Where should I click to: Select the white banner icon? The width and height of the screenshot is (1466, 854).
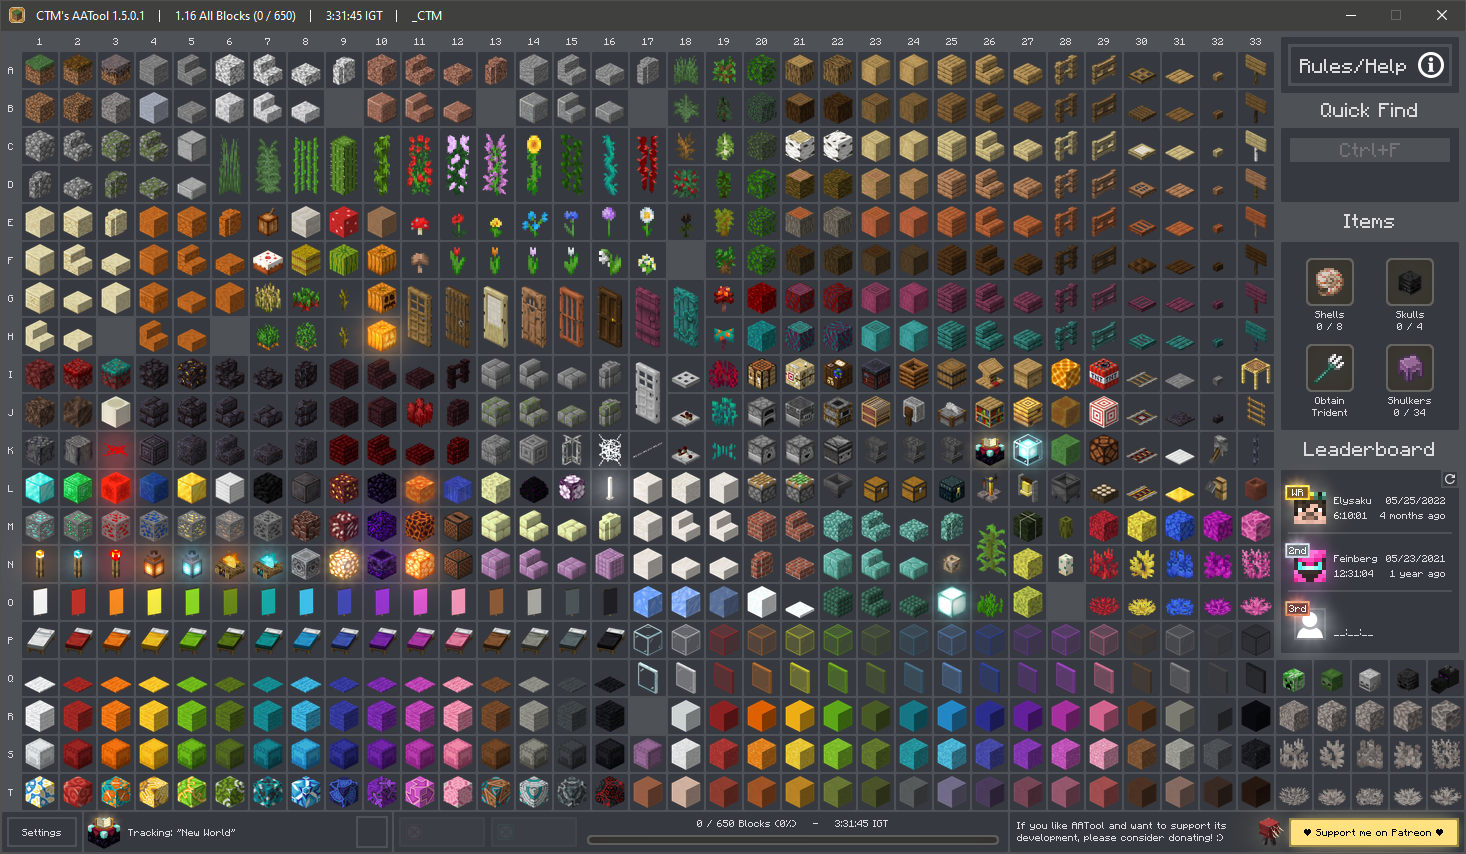click(39, 602)
